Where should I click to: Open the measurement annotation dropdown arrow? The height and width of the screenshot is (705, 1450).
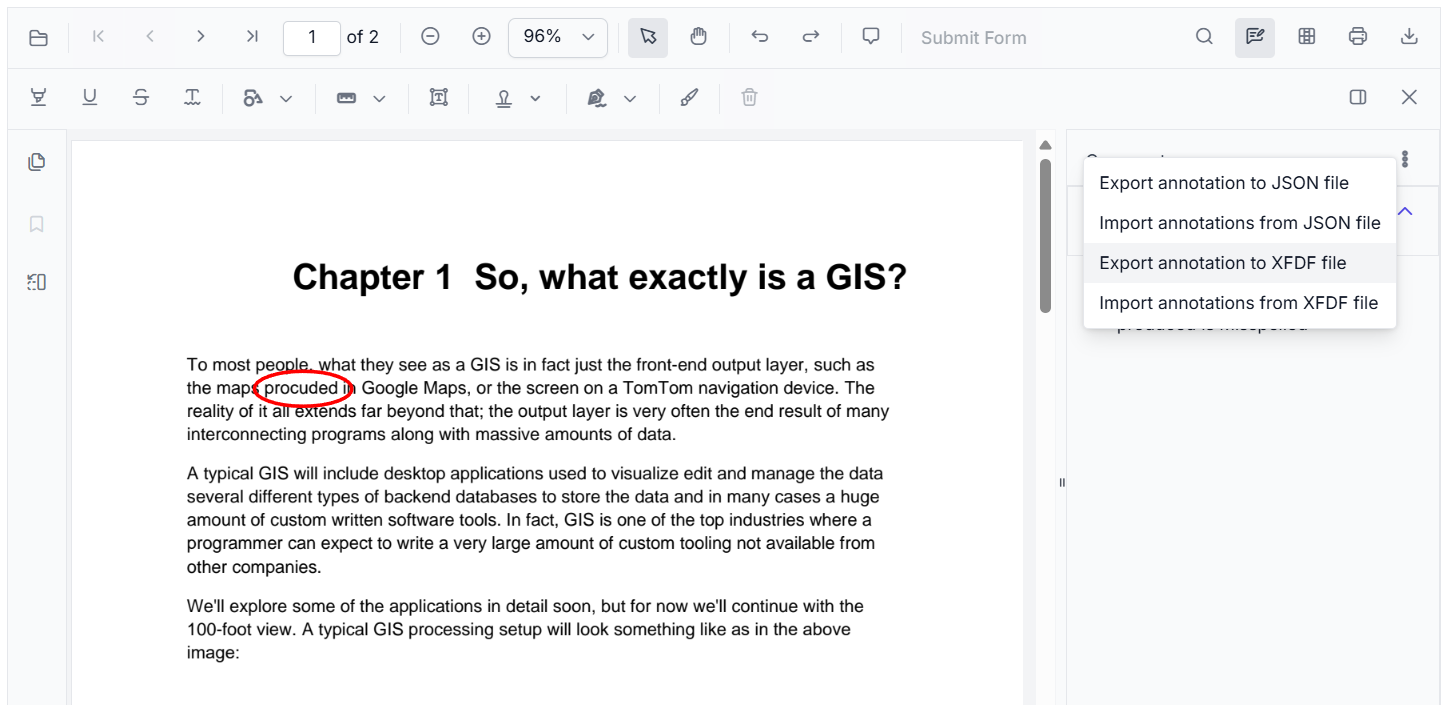coord(379,98)
